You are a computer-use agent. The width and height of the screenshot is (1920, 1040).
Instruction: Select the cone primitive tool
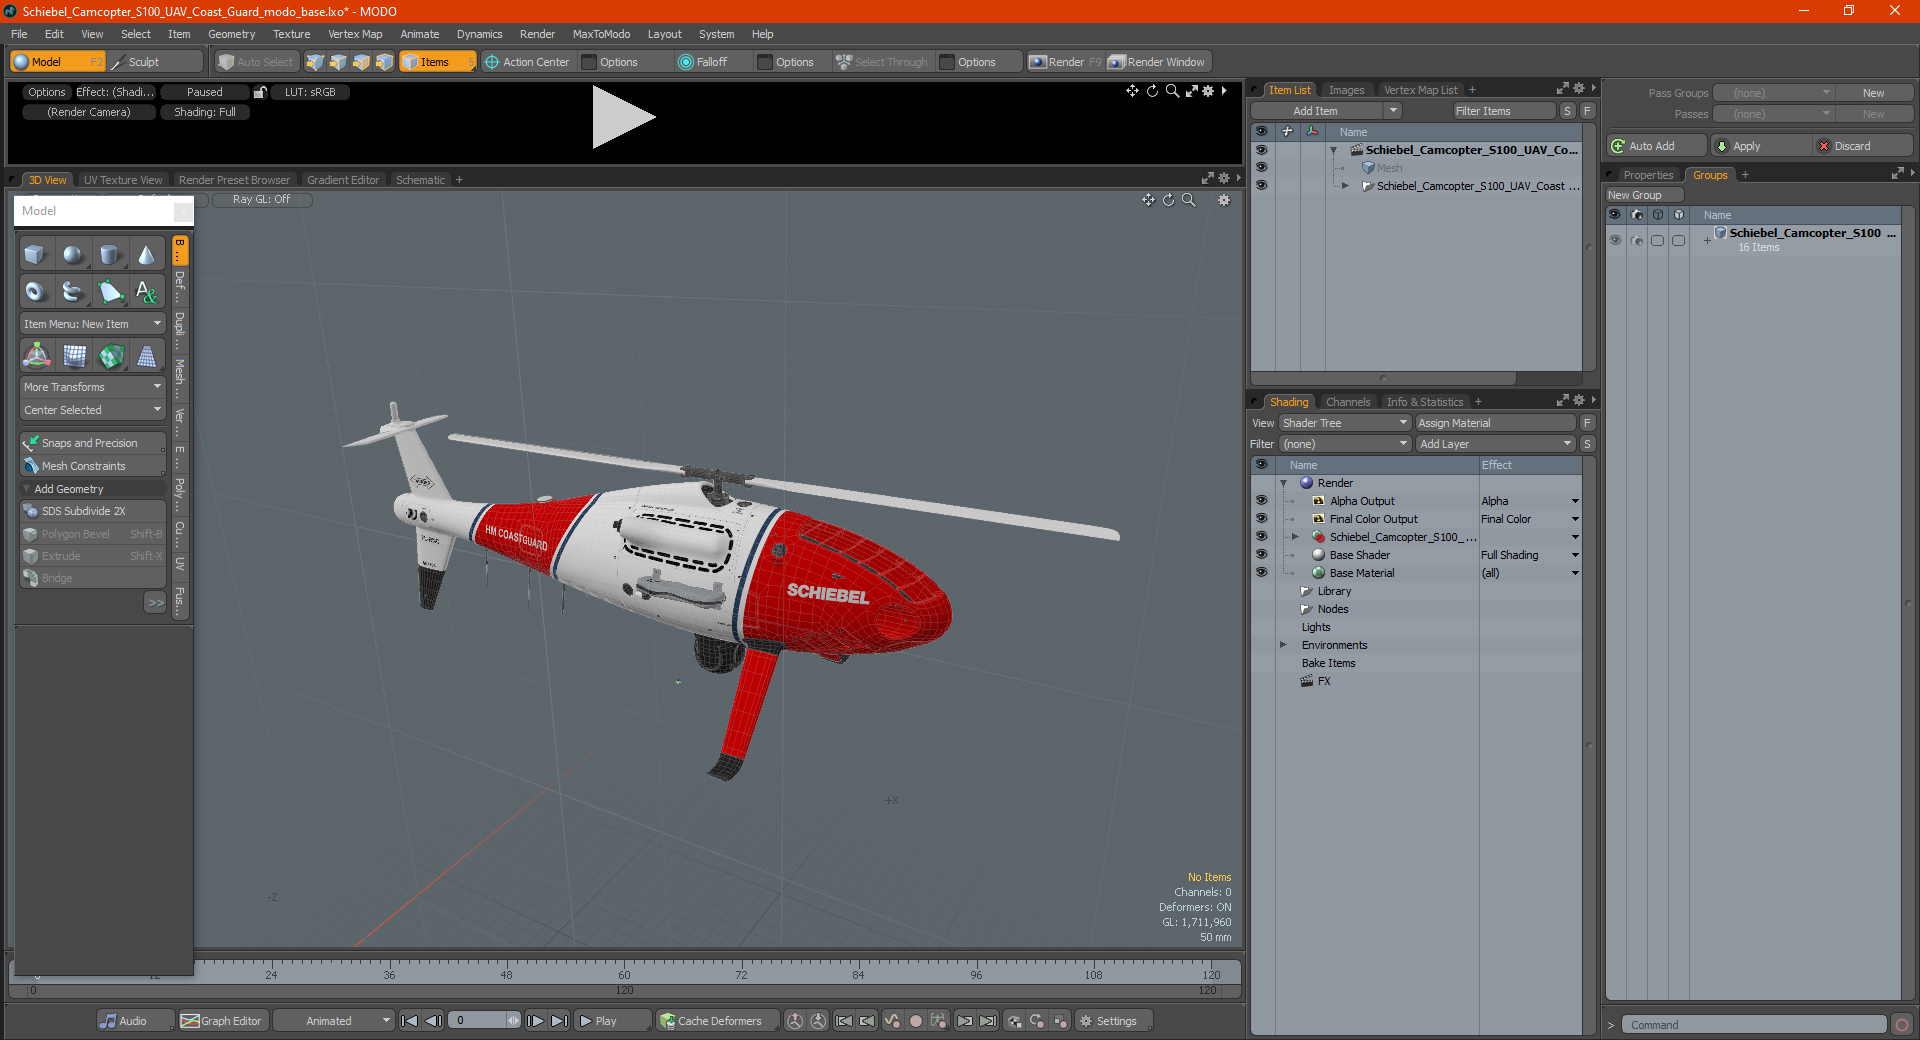coord(147,255)
